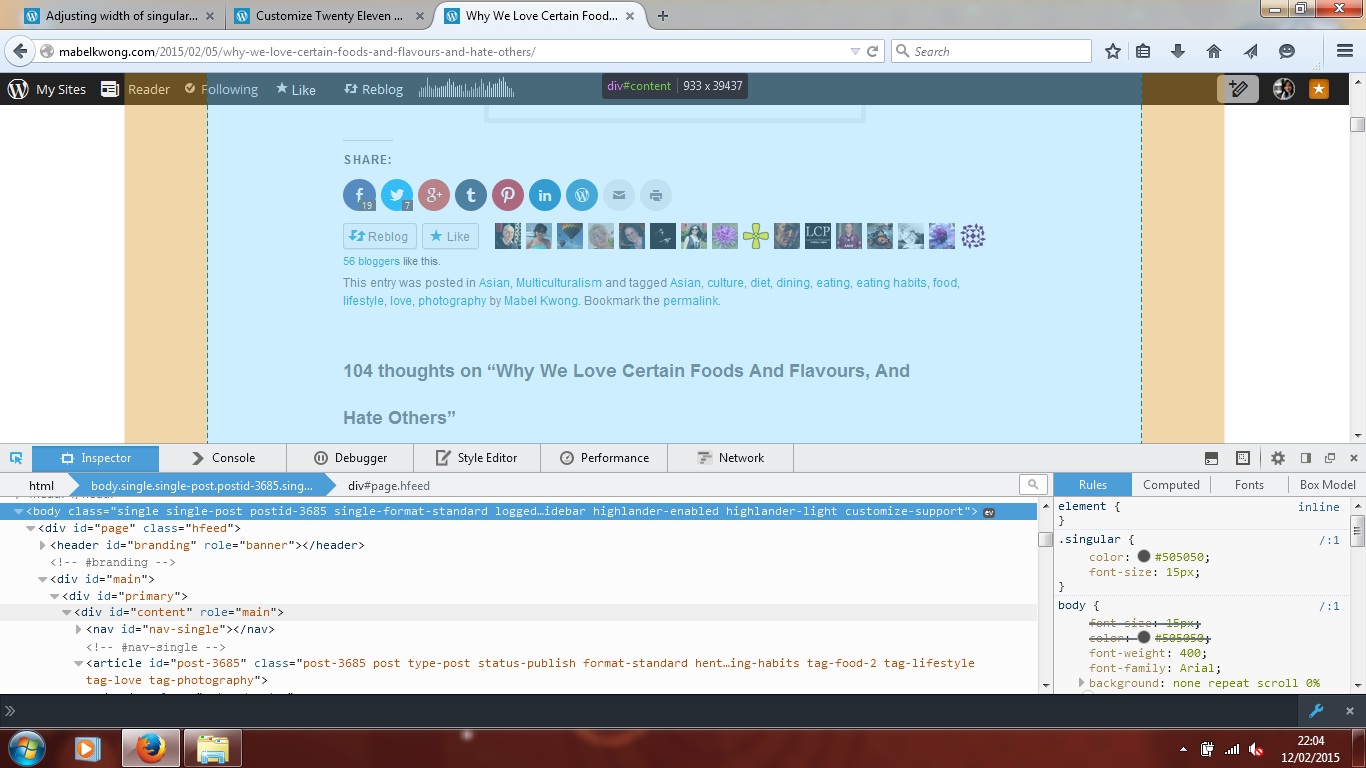Activate the element picker in devtools
Screen dimensions: 1366x768
pos(16,458)
